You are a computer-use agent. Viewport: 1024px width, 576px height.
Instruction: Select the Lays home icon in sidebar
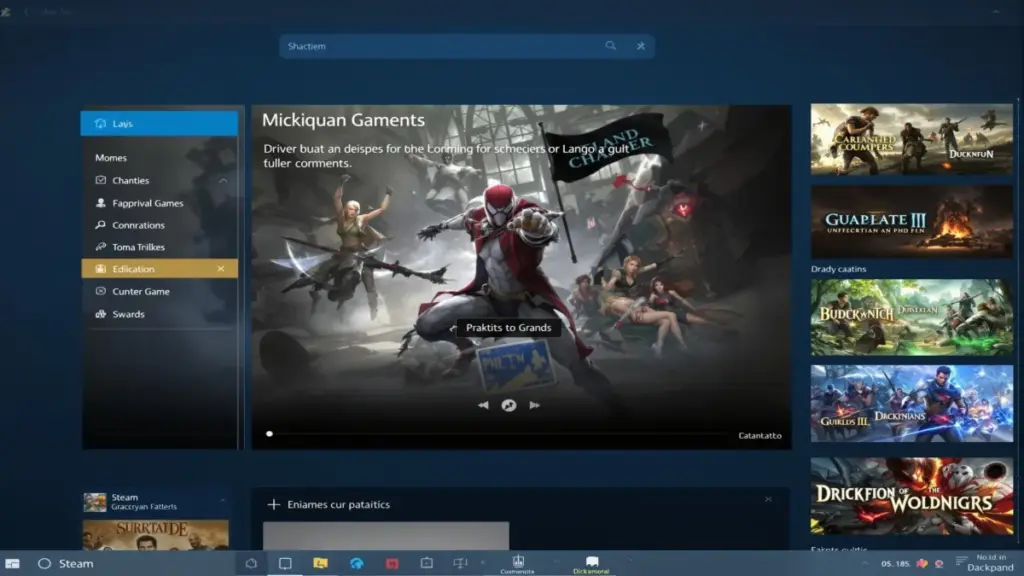100,122
